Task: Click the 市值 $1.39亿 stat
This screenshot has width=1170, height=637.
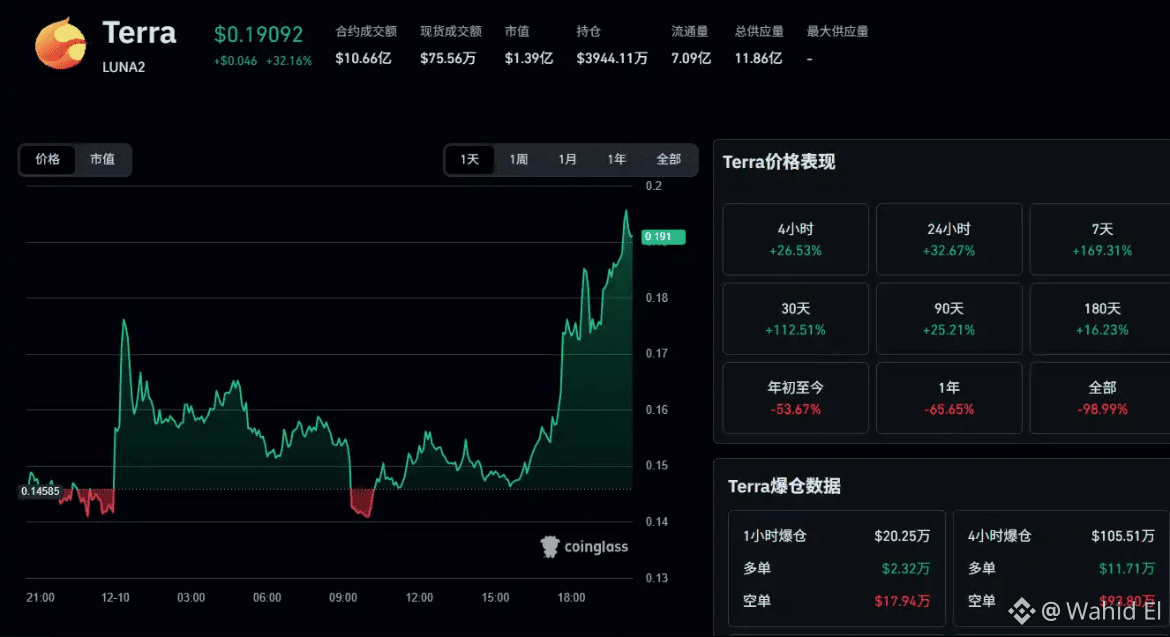Action: pos(528,45)
